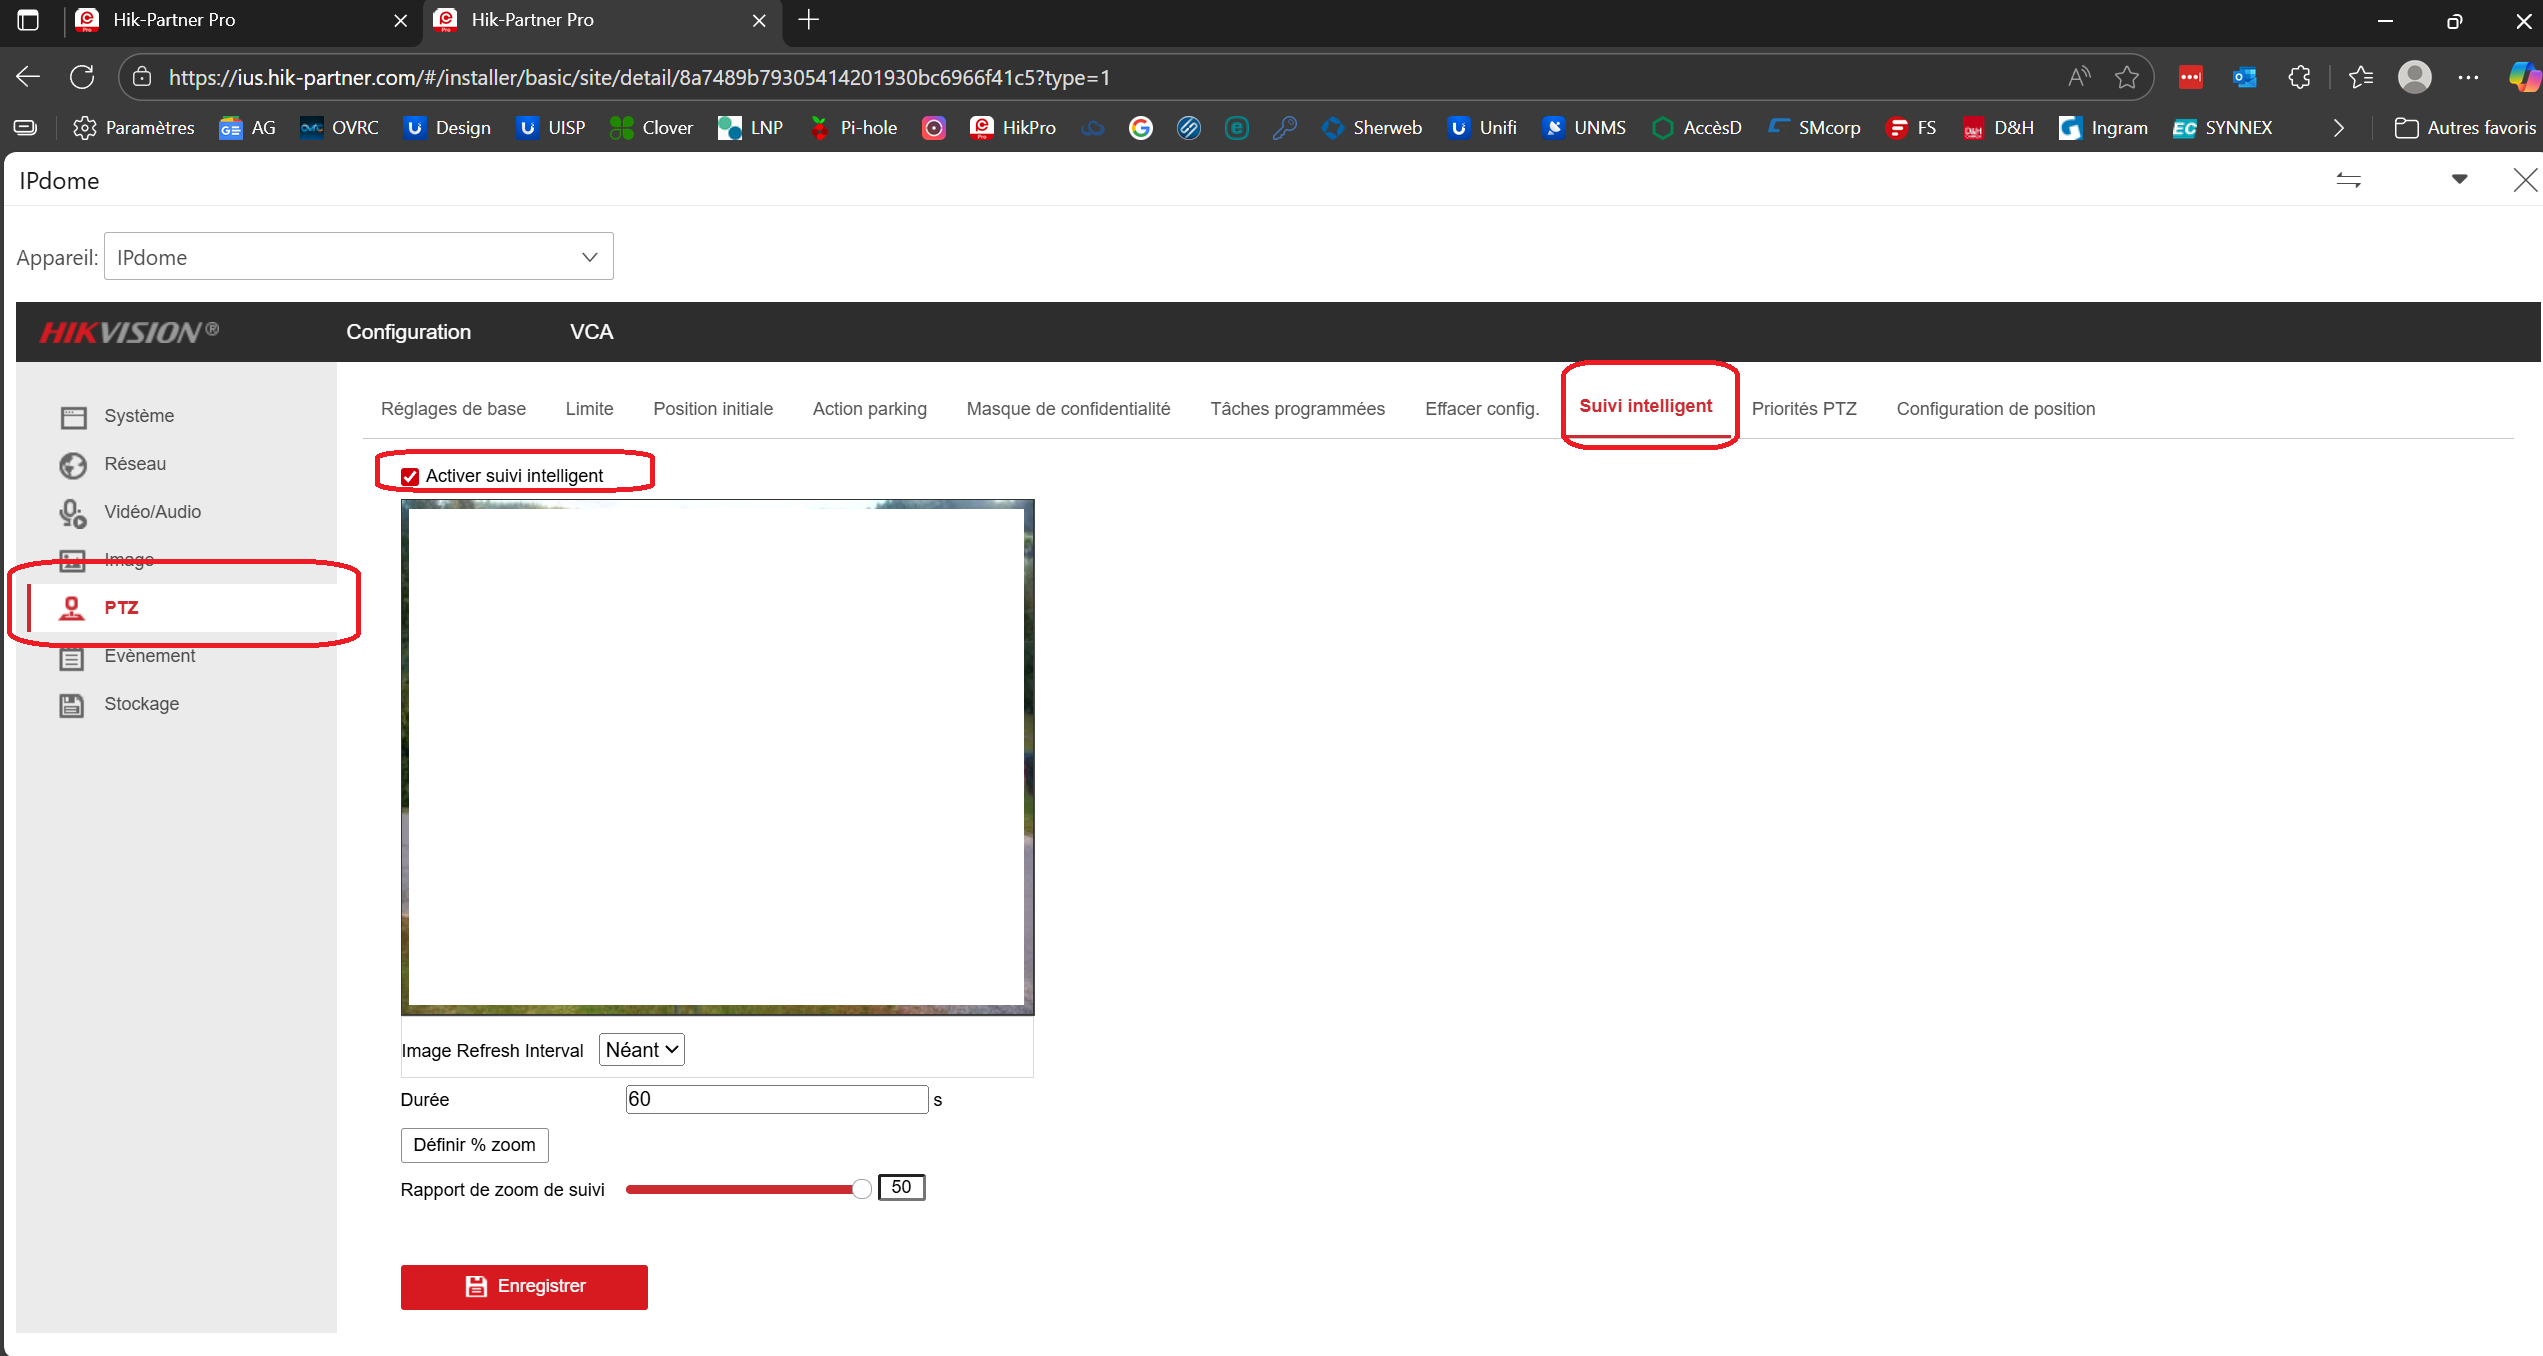Click the Durée input field

coord(776,1099)
